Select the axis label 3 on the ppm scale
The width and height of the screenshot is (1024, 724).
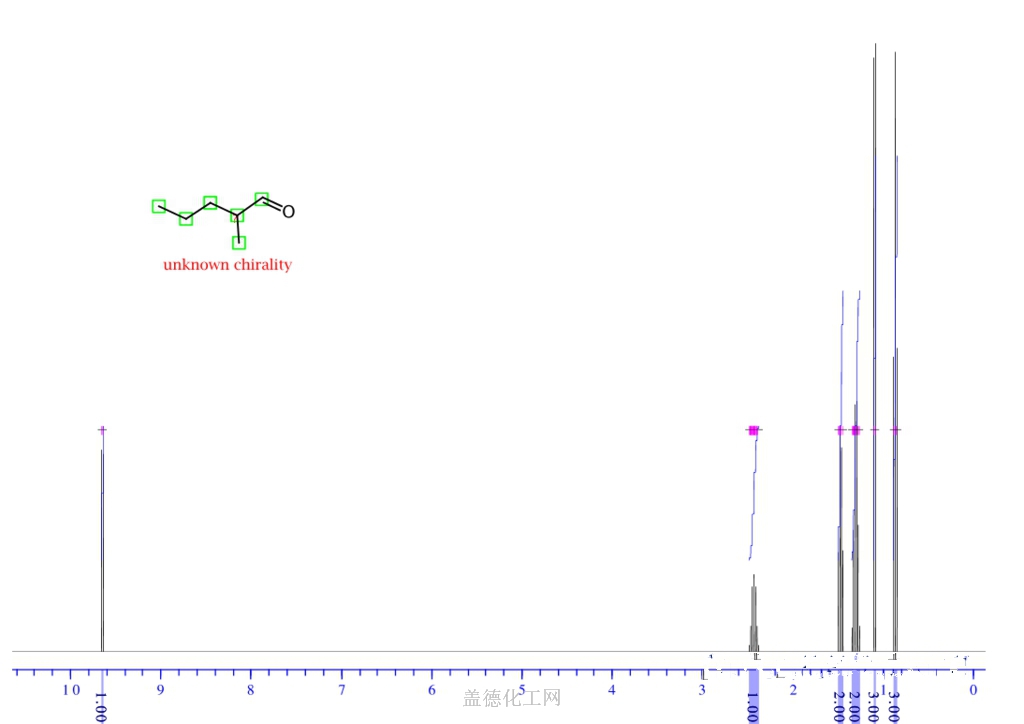(702, 690)
